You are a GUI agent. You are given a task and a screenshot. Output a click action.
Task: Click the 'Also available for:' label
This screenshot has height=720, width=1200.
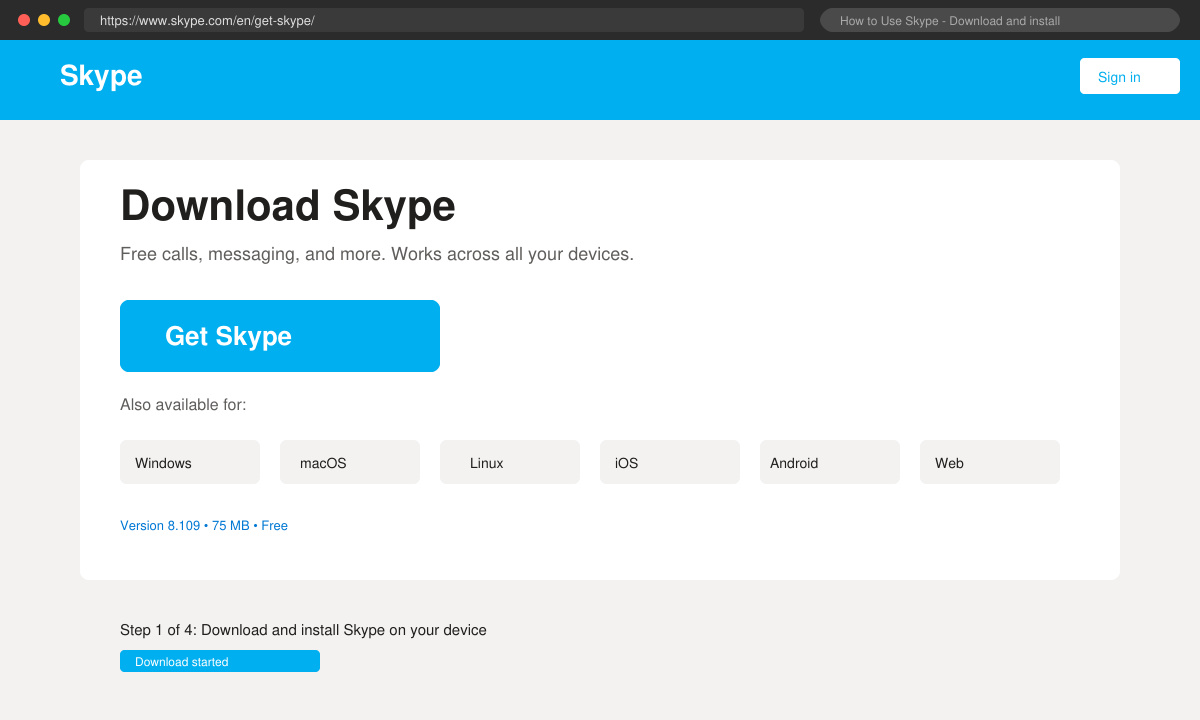pos(183,405)
